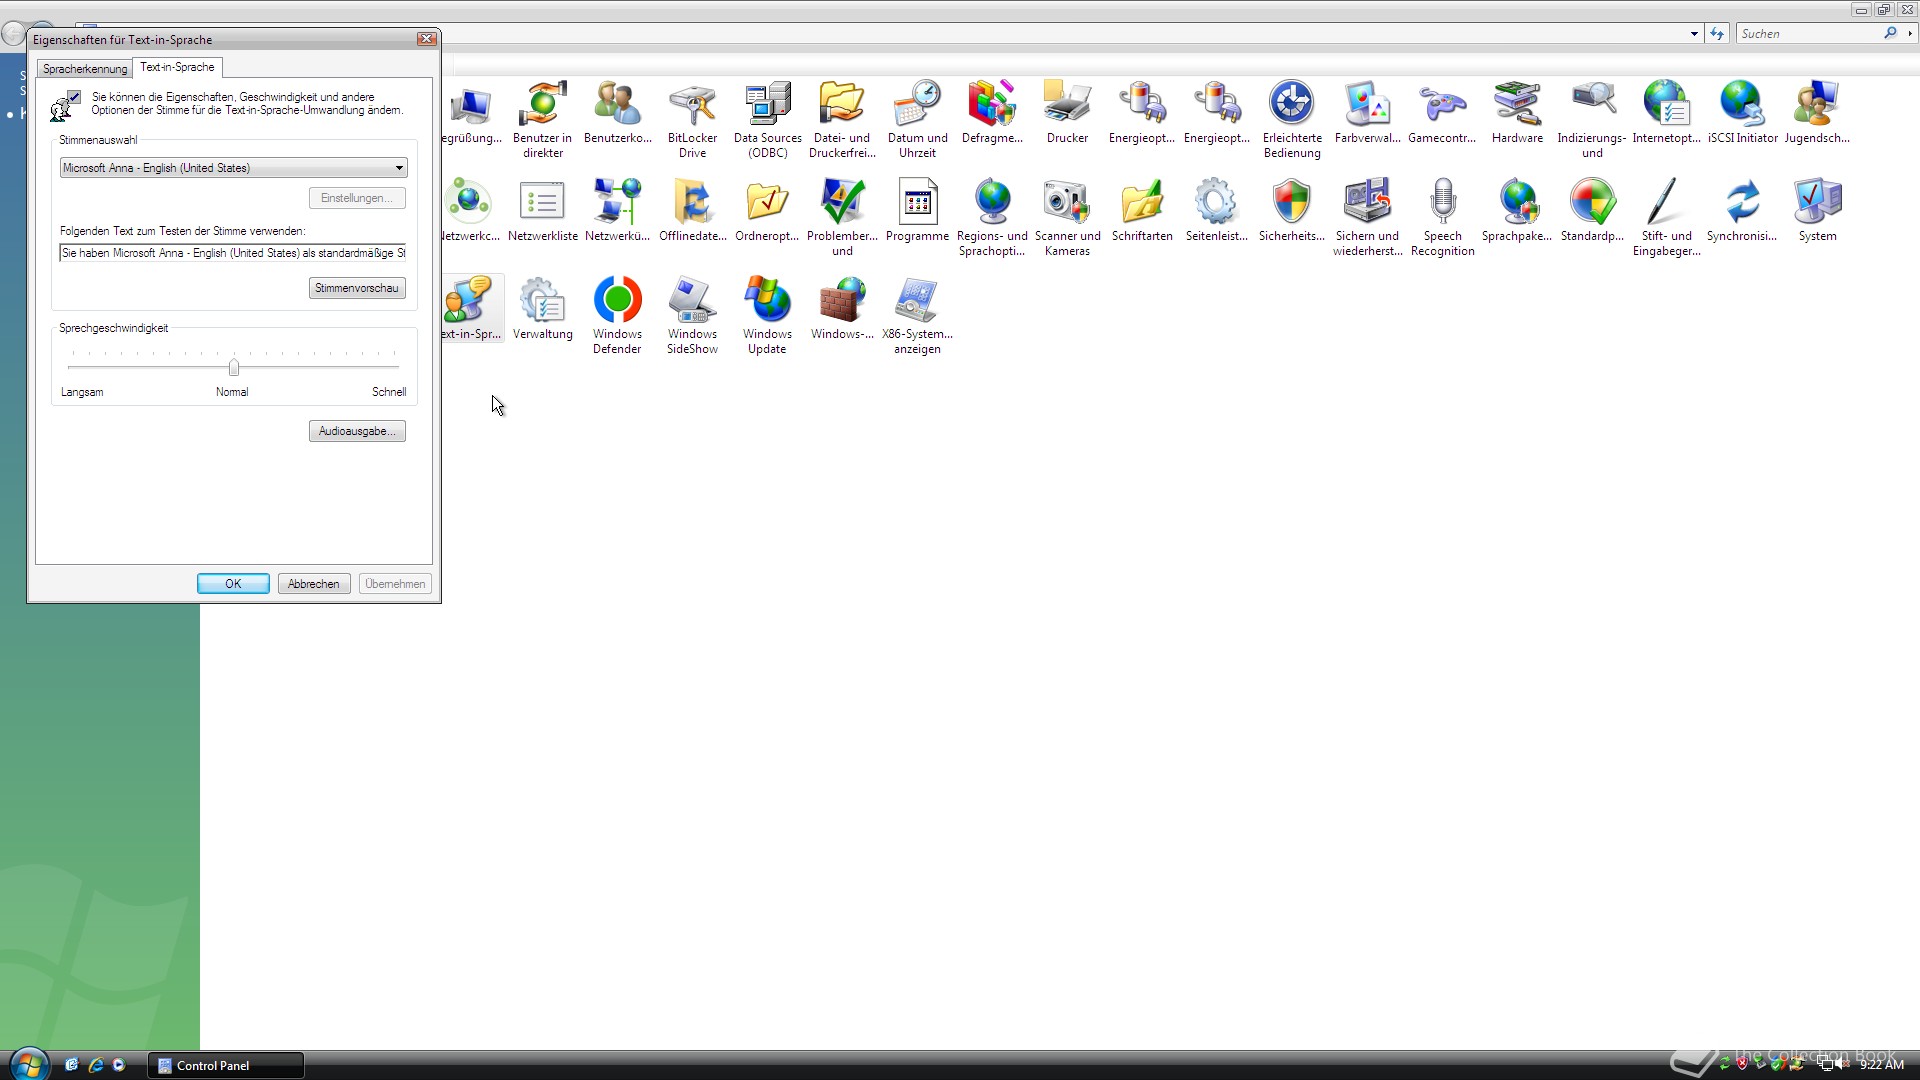Open Datum und Uhrzeit icon
Viewport: 1920px width, 1080px height.
[x=917, y=119]
